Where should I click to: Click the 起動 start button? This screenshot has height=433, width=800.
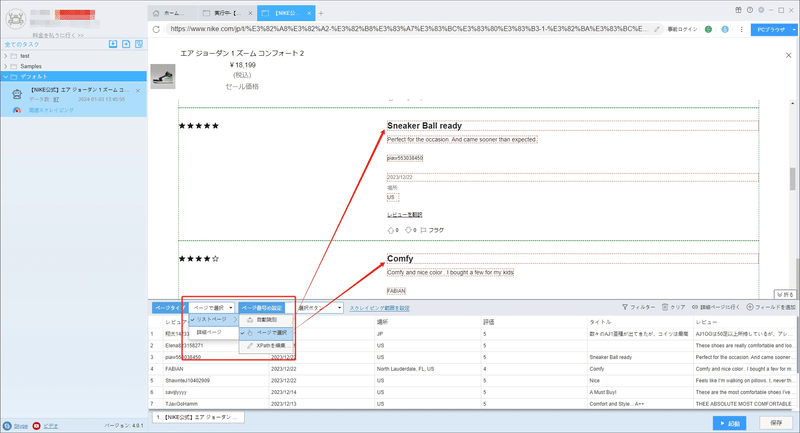coord(730,423)
